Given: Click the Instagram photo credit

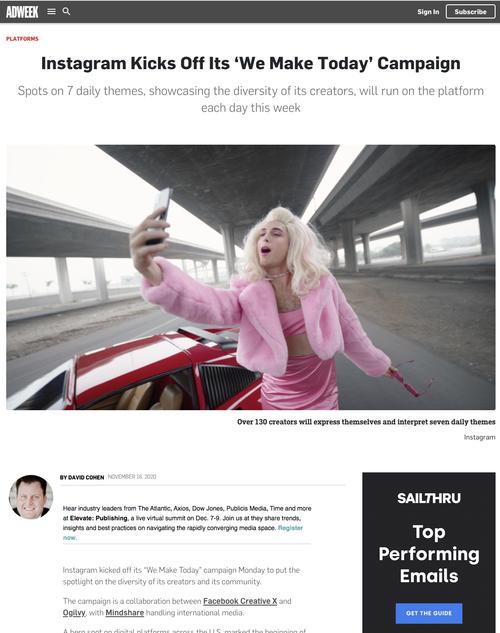Looking at the screenshot, I should (x=479, y=437).
